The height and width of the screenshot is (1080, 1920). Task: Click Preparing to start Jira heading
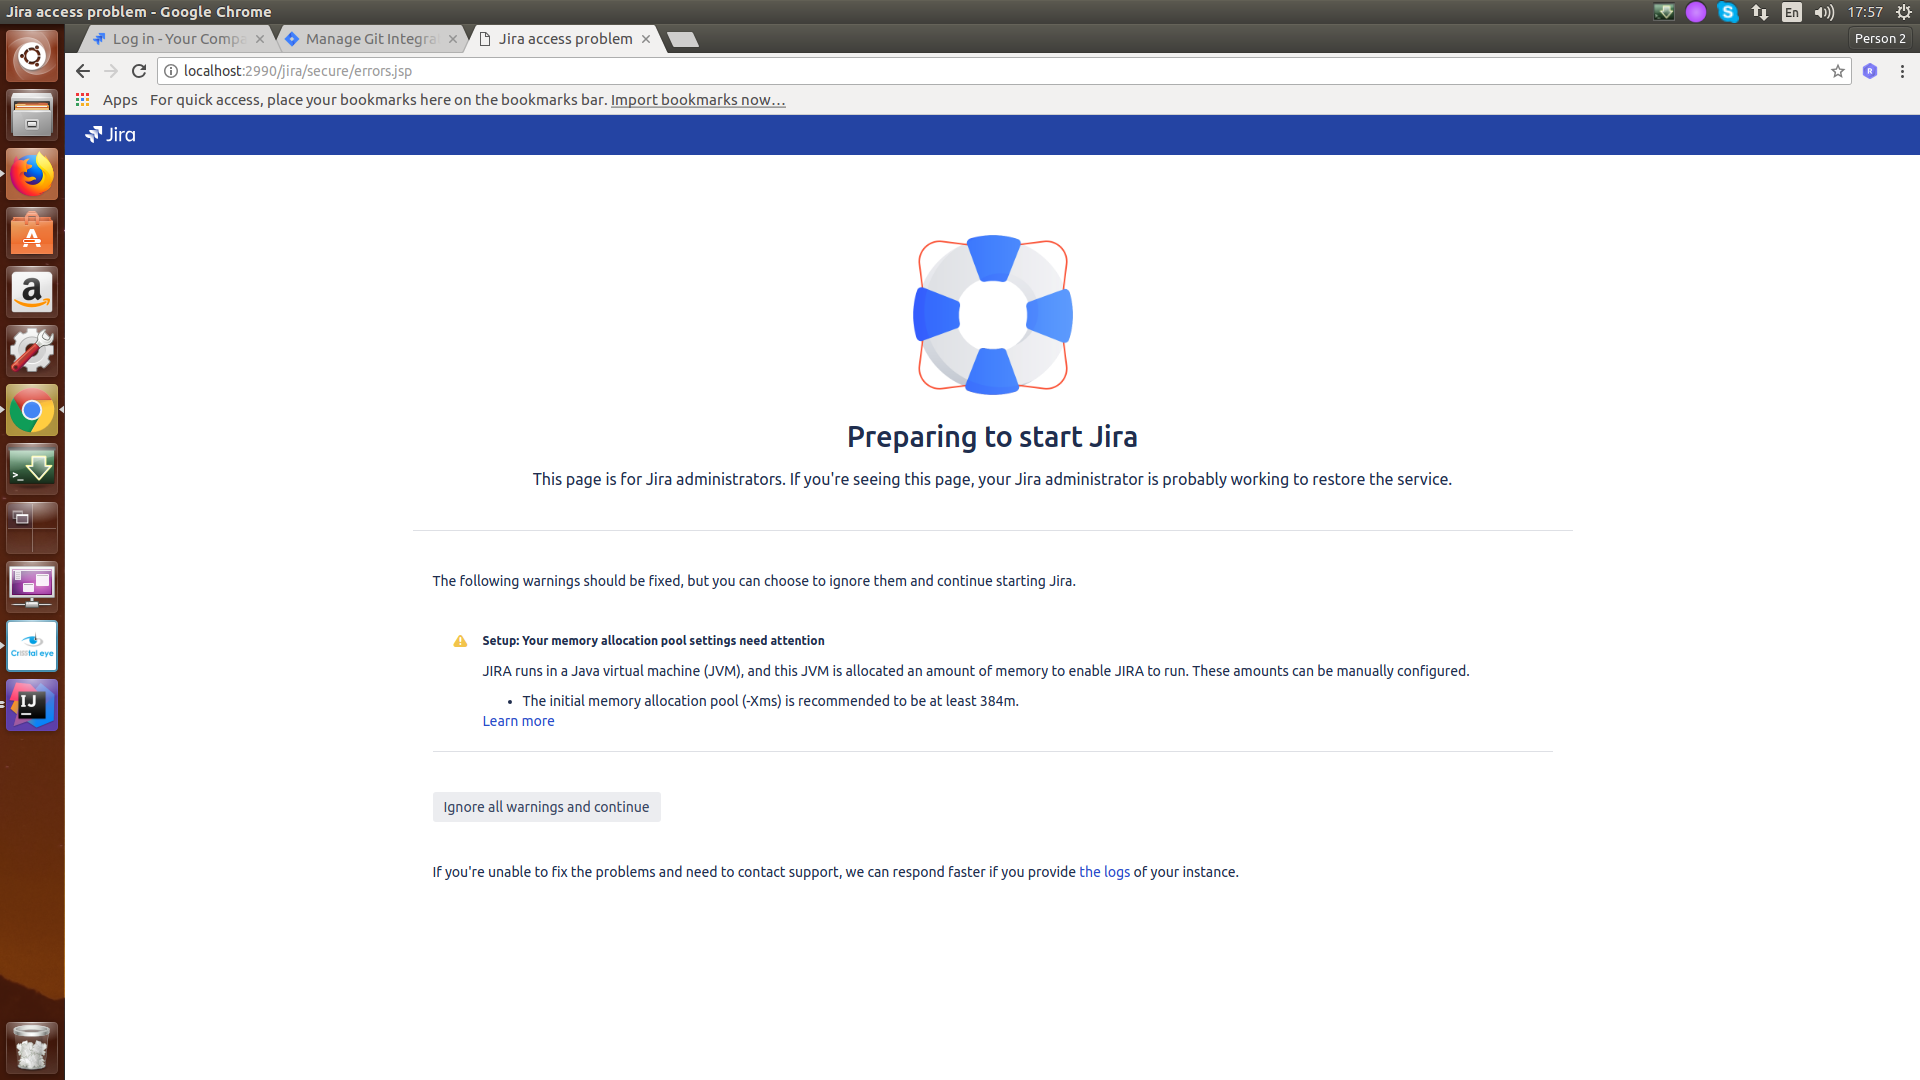pyautogui.click(x=992, y=437)
